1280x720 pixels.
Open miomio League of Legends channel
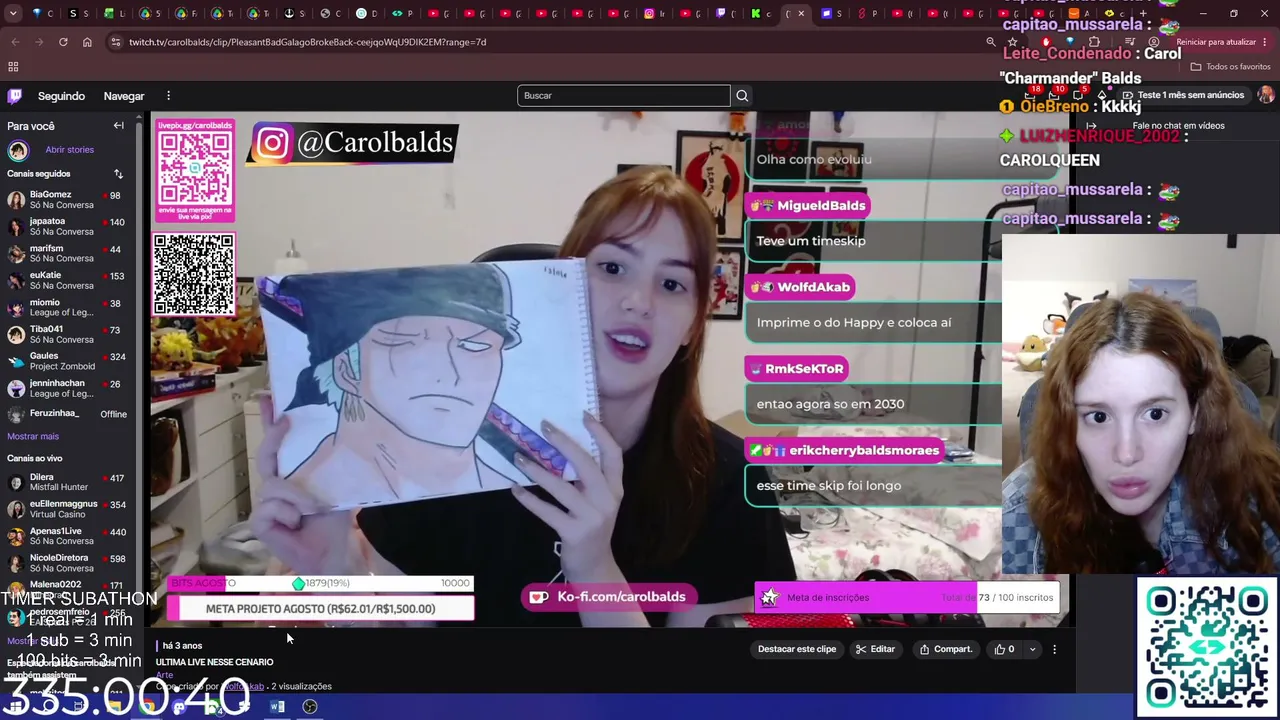pos(66,308)
